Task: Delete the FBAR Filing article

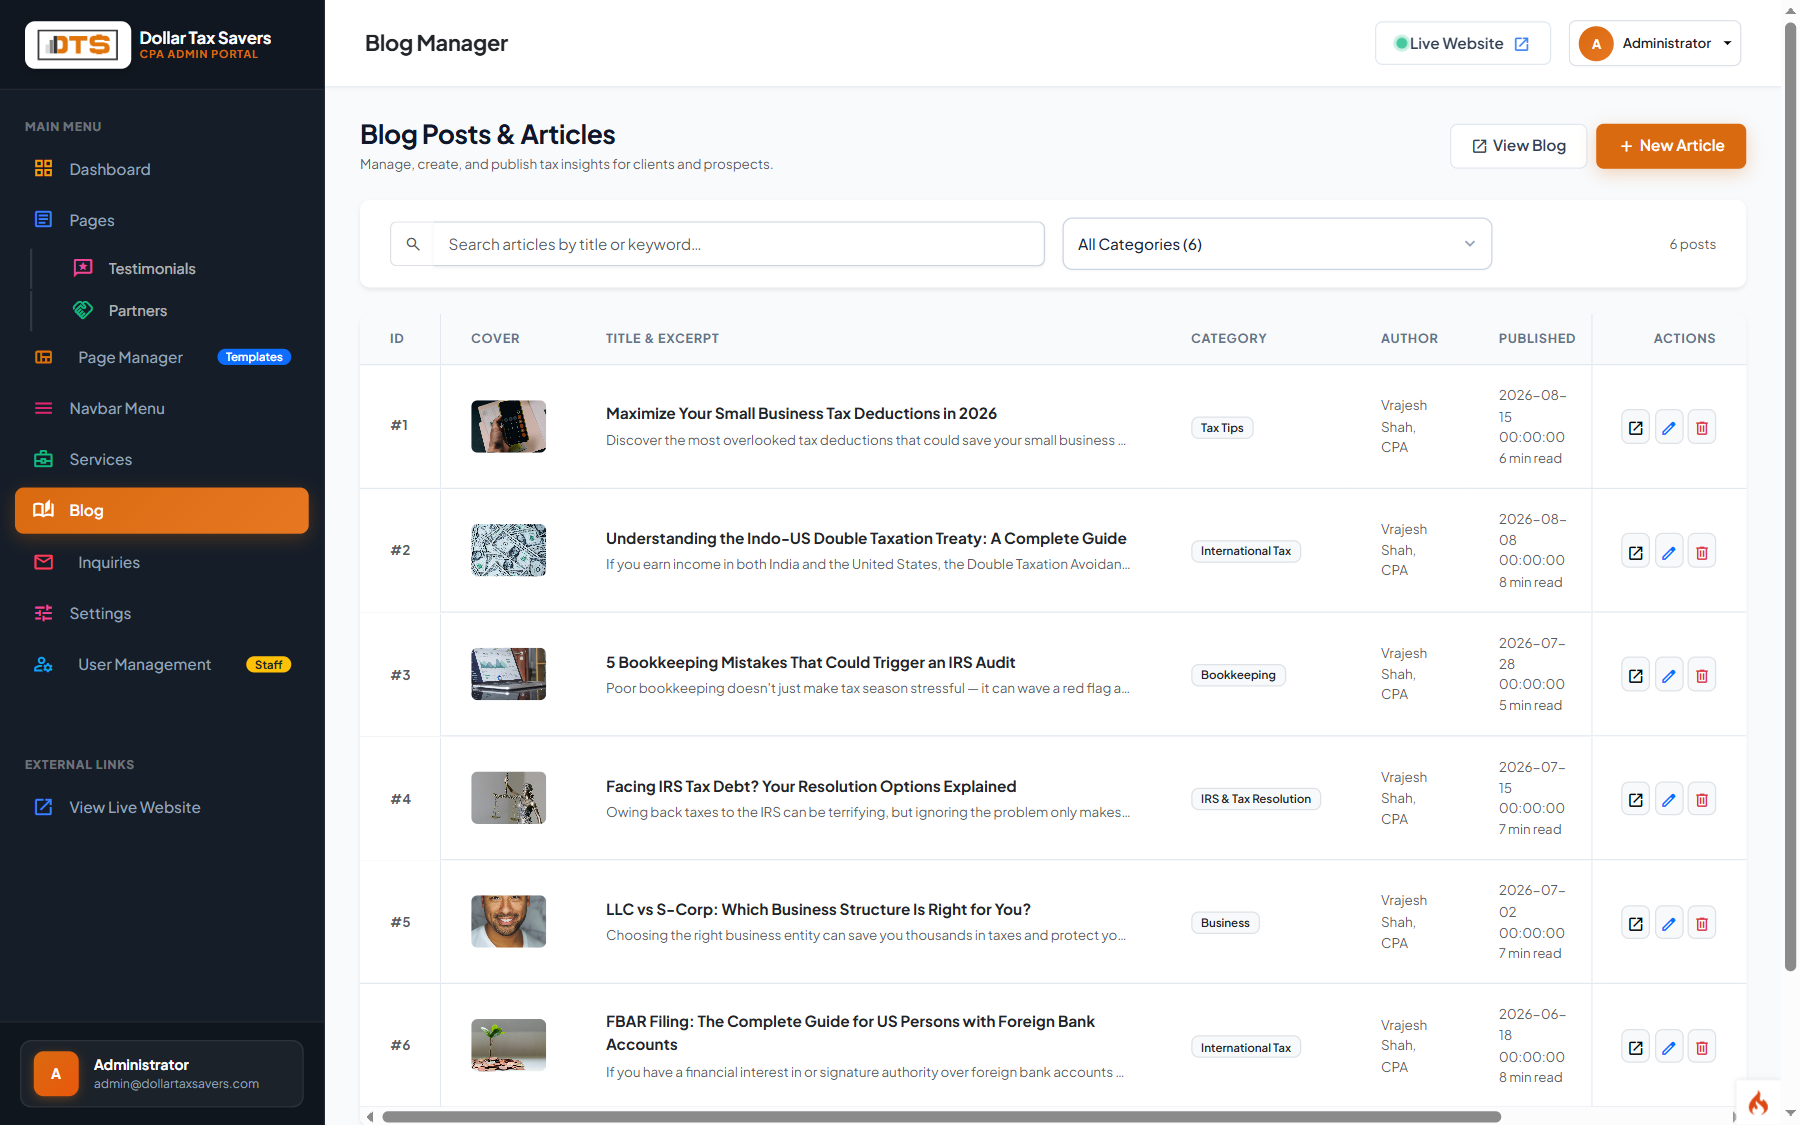Action: point(1701,1048)
